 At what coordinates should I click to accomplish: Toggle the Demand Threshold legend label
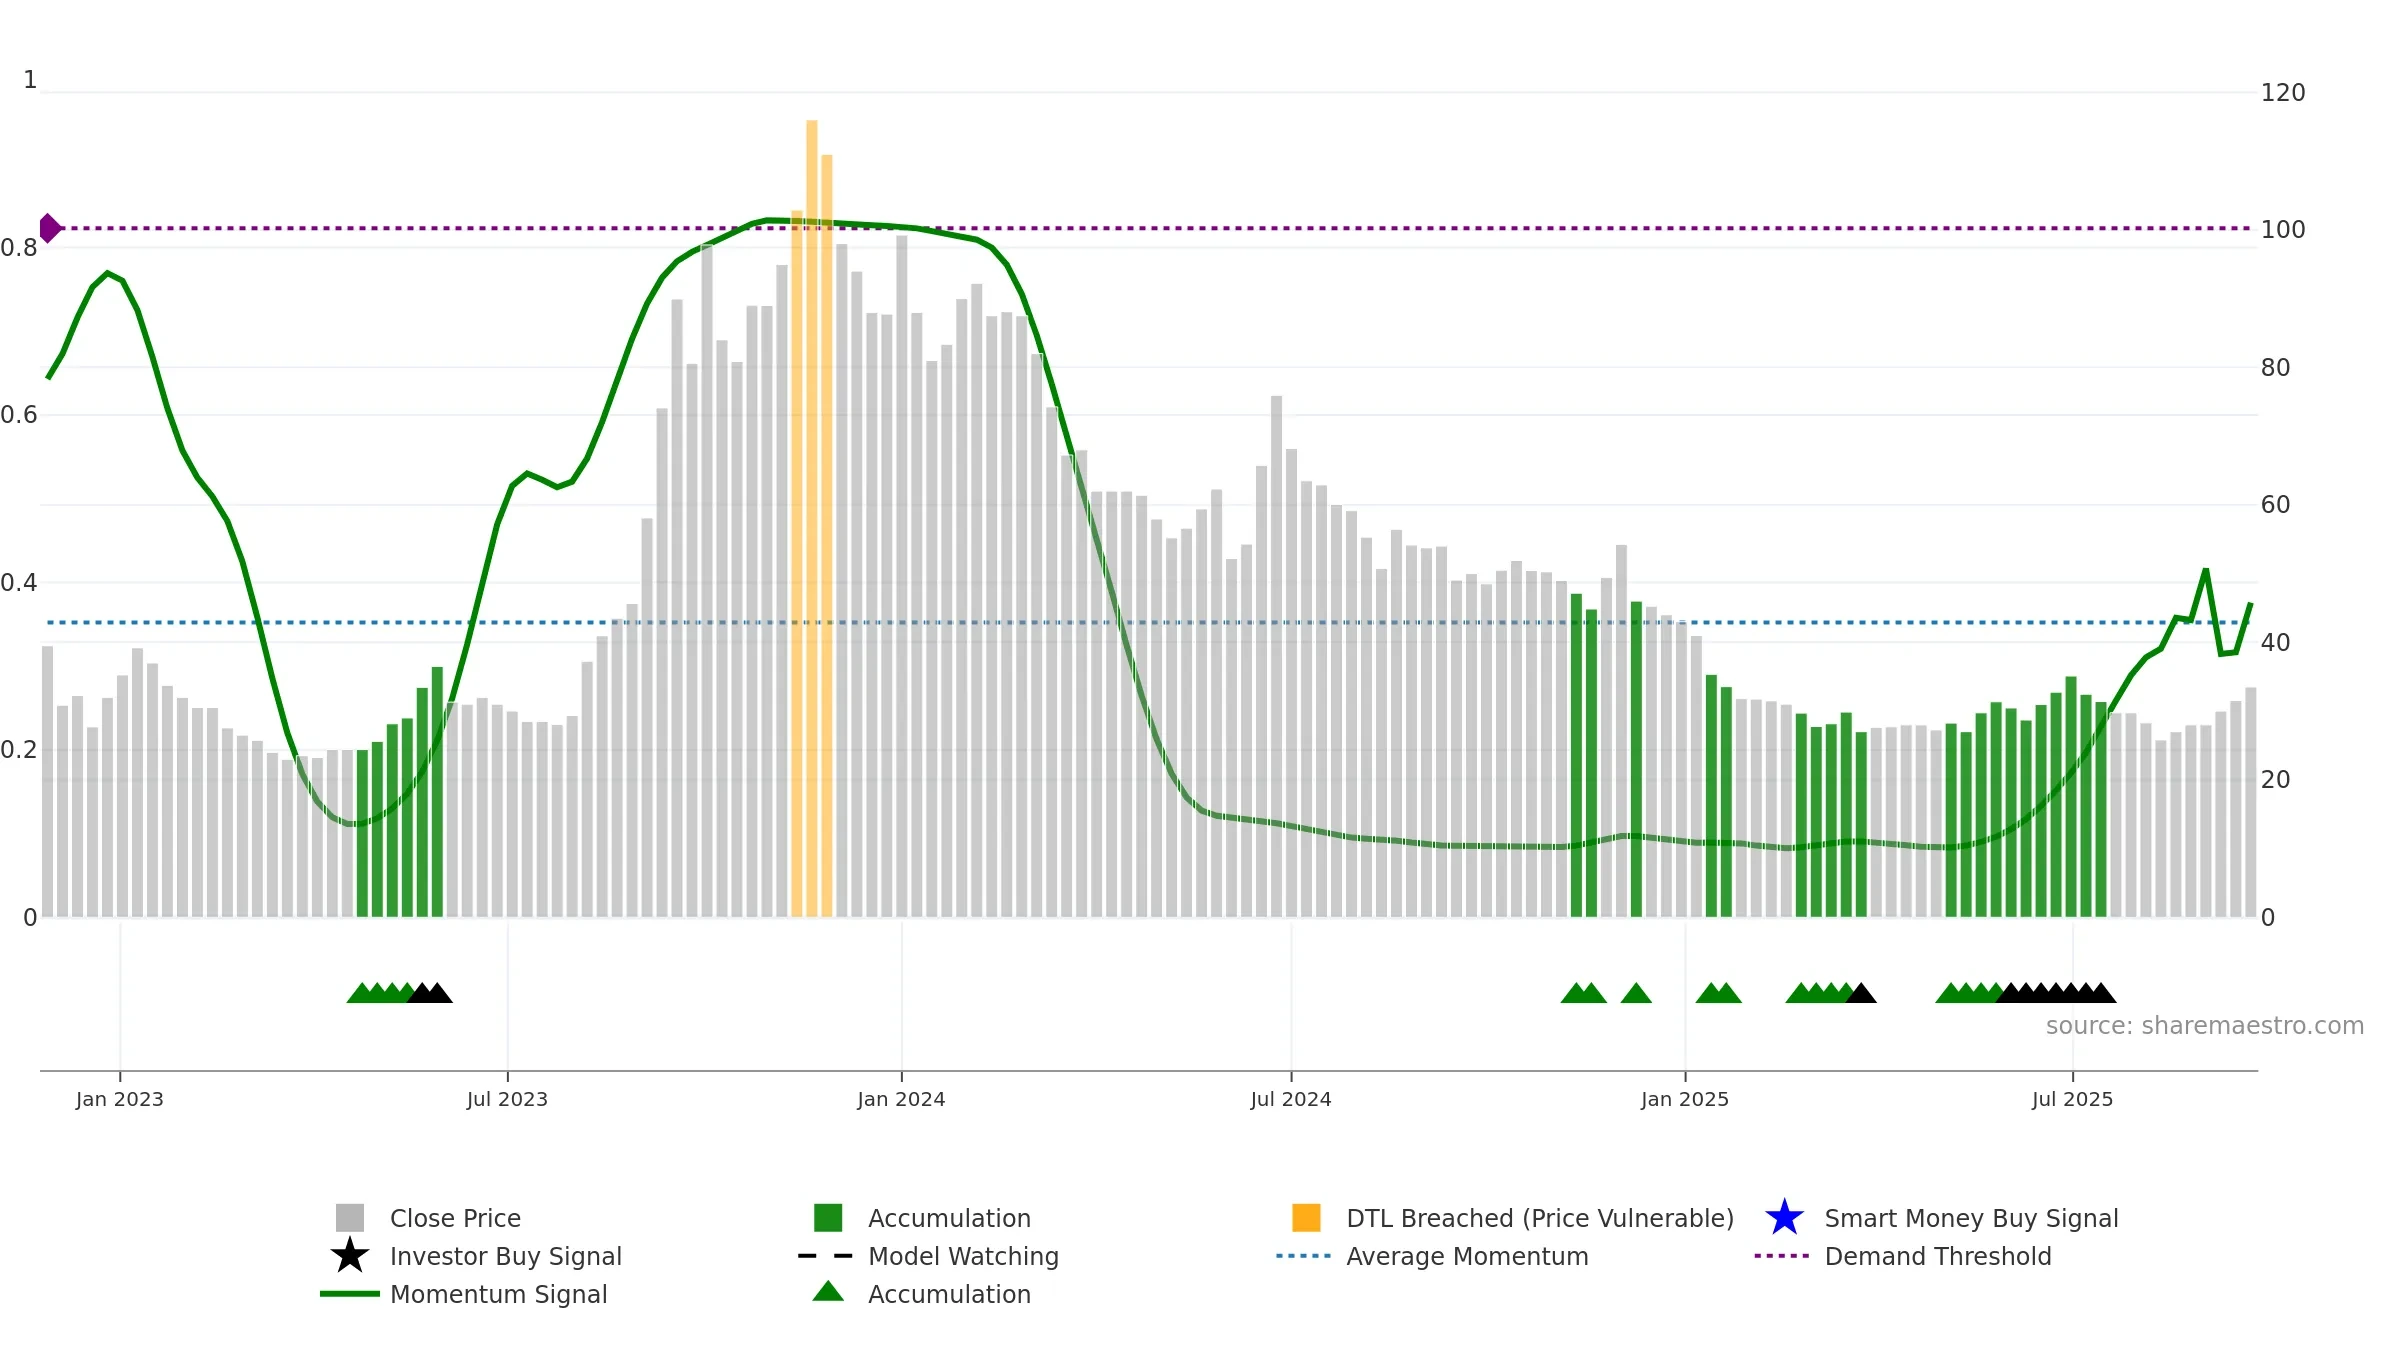1938,1256
